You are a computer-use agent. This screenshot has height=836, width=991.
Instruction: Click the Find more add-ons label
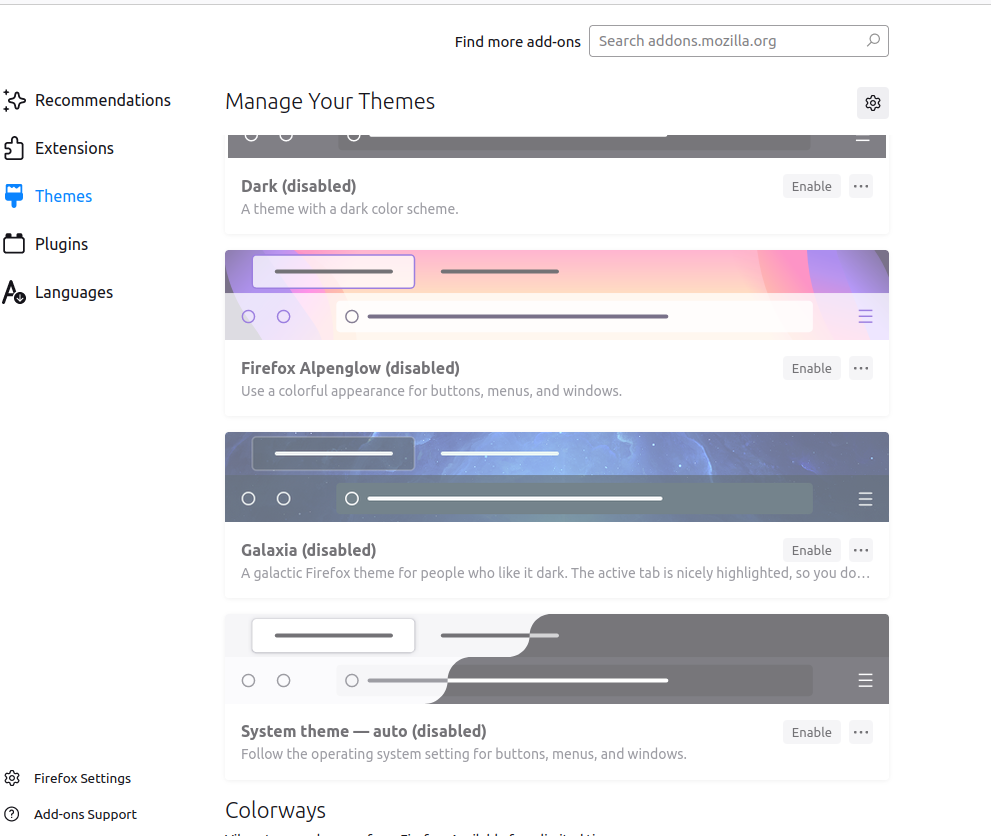[x=518, y=42]
